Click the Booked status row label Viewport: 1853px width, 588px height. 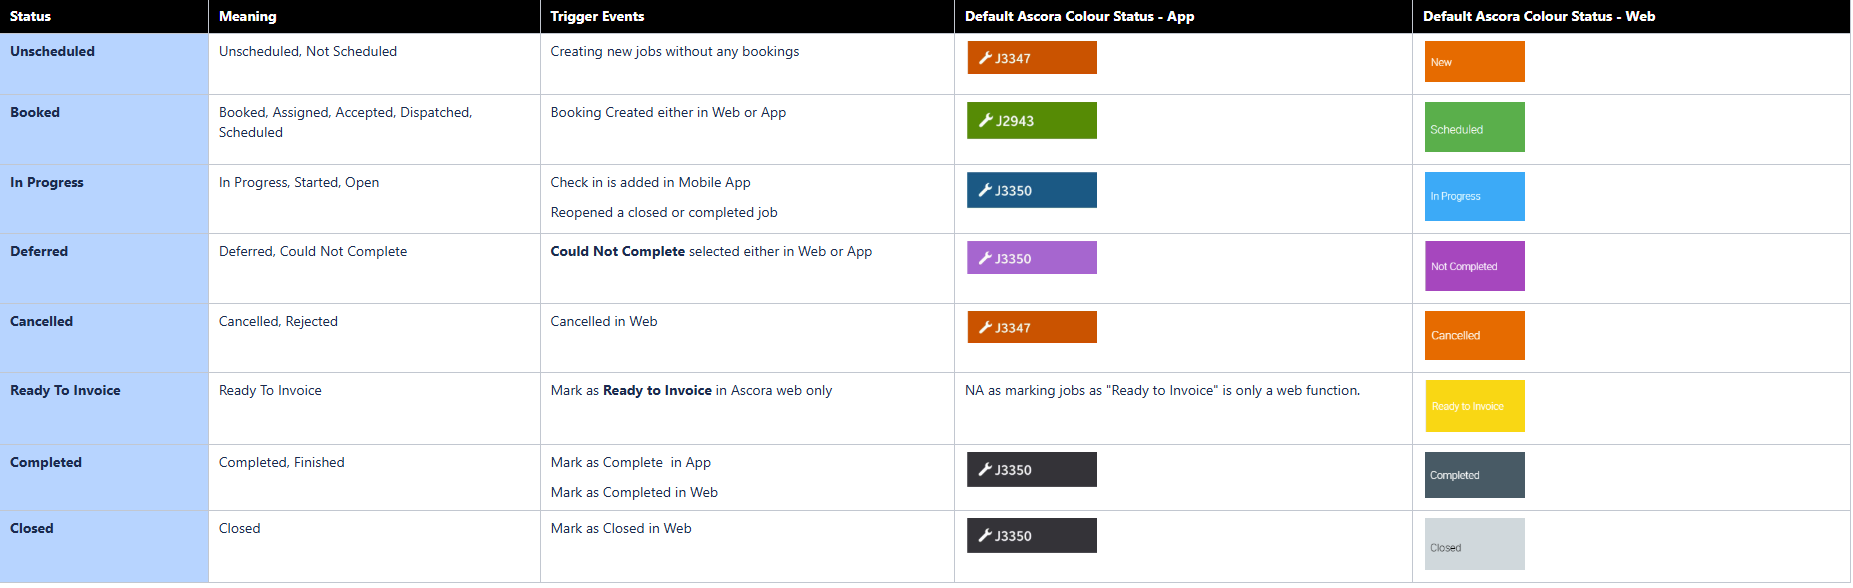[x=35, y=112]
